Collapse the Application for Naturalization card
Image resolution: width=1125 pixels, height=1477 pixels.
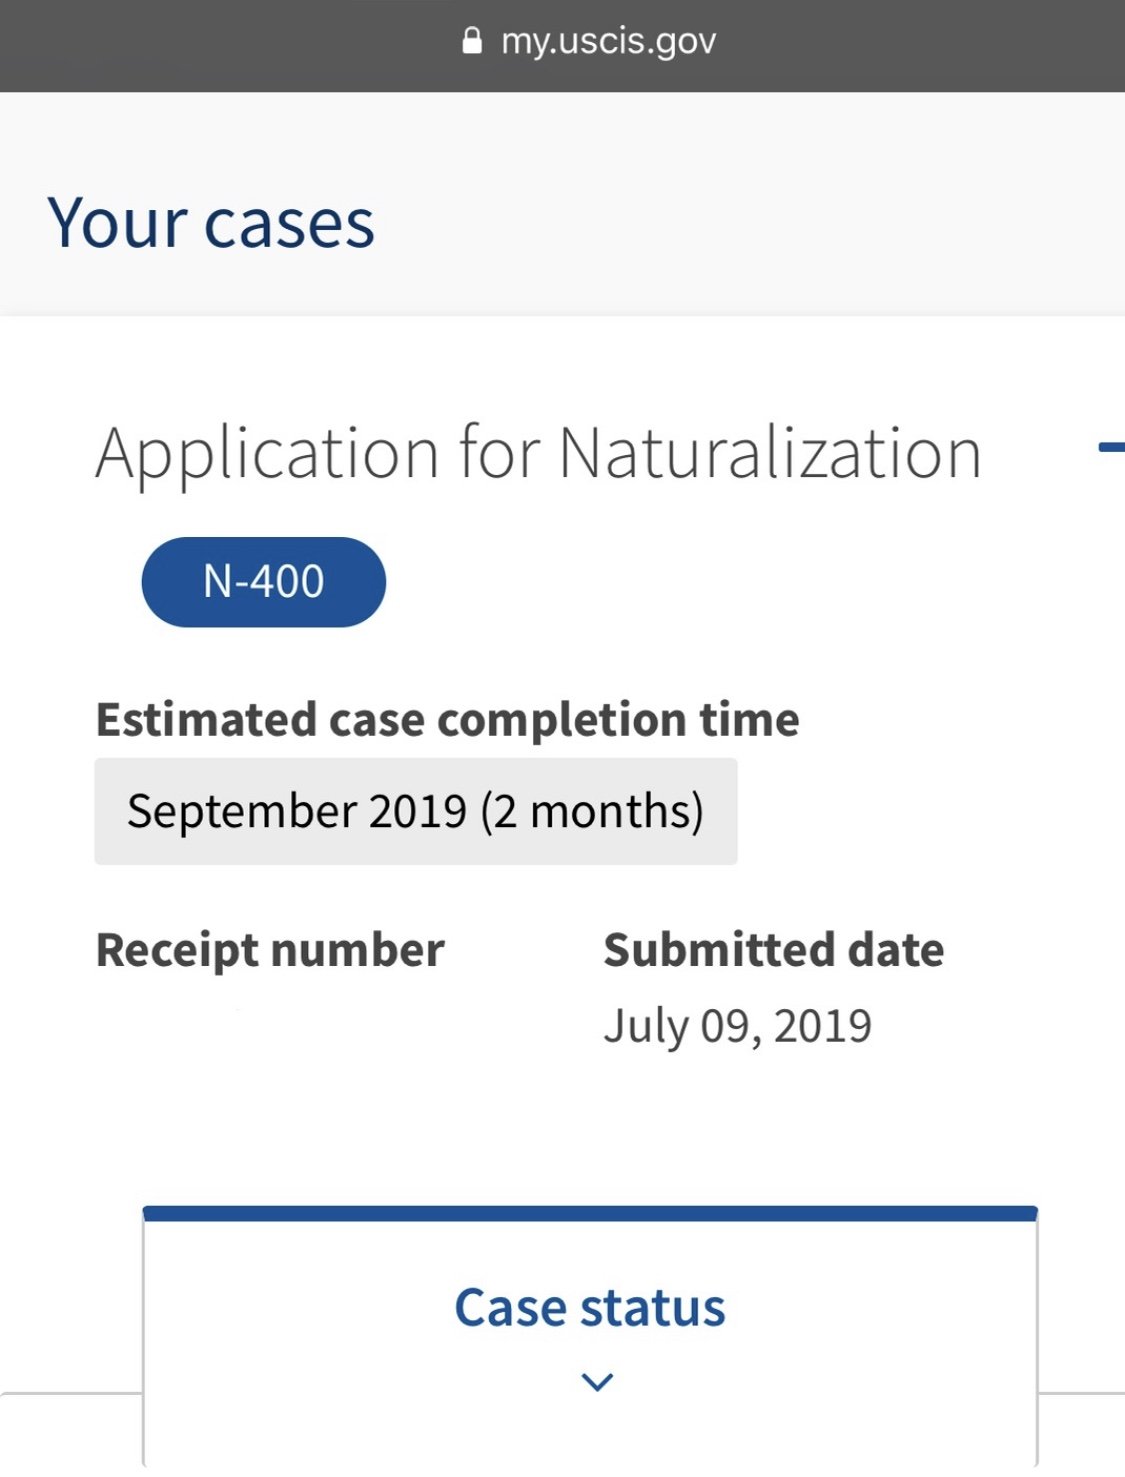[1111, 447]
